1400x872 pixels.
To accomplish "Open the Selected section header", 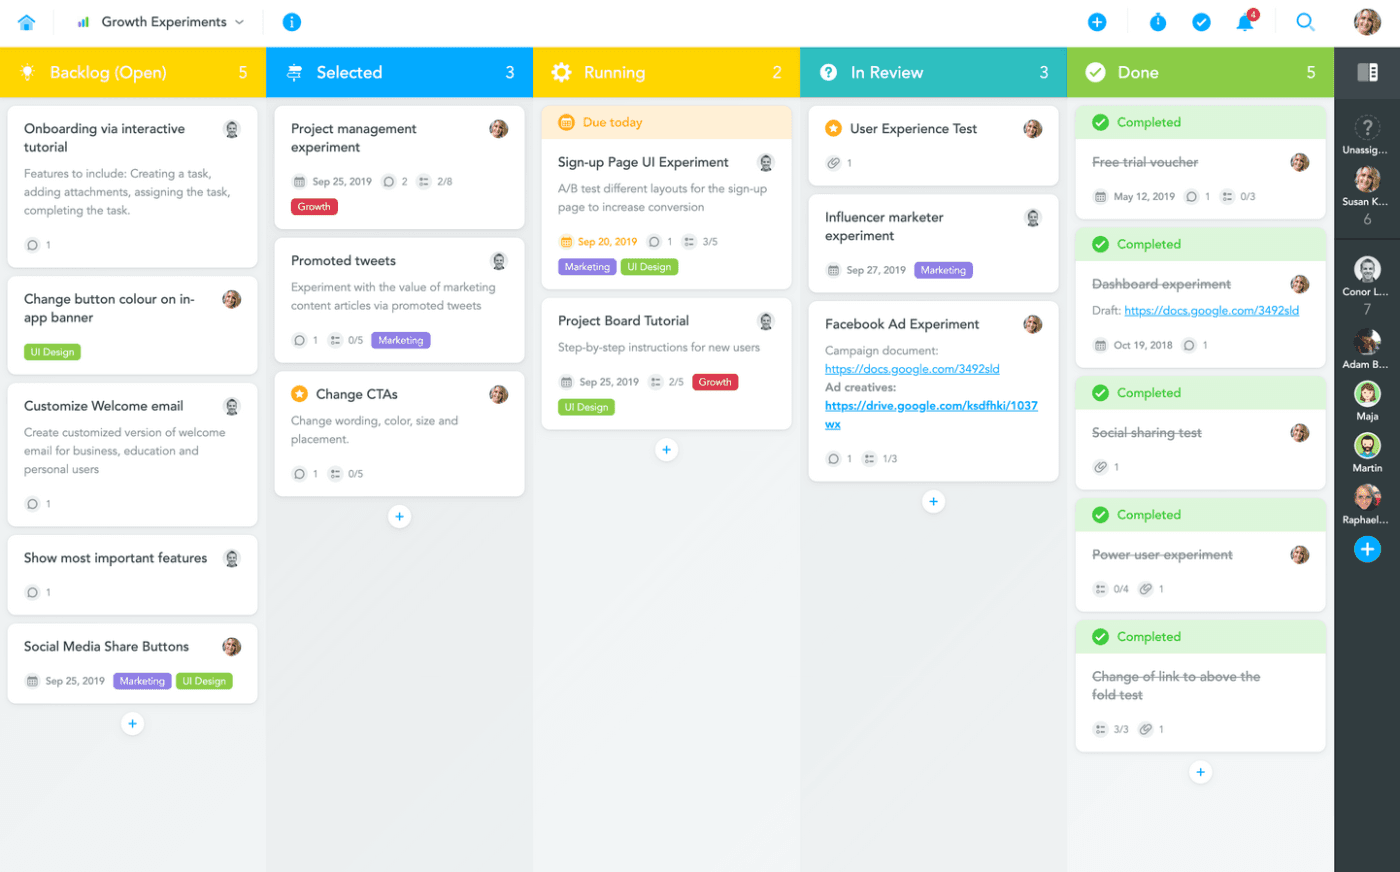I will 400,72.
